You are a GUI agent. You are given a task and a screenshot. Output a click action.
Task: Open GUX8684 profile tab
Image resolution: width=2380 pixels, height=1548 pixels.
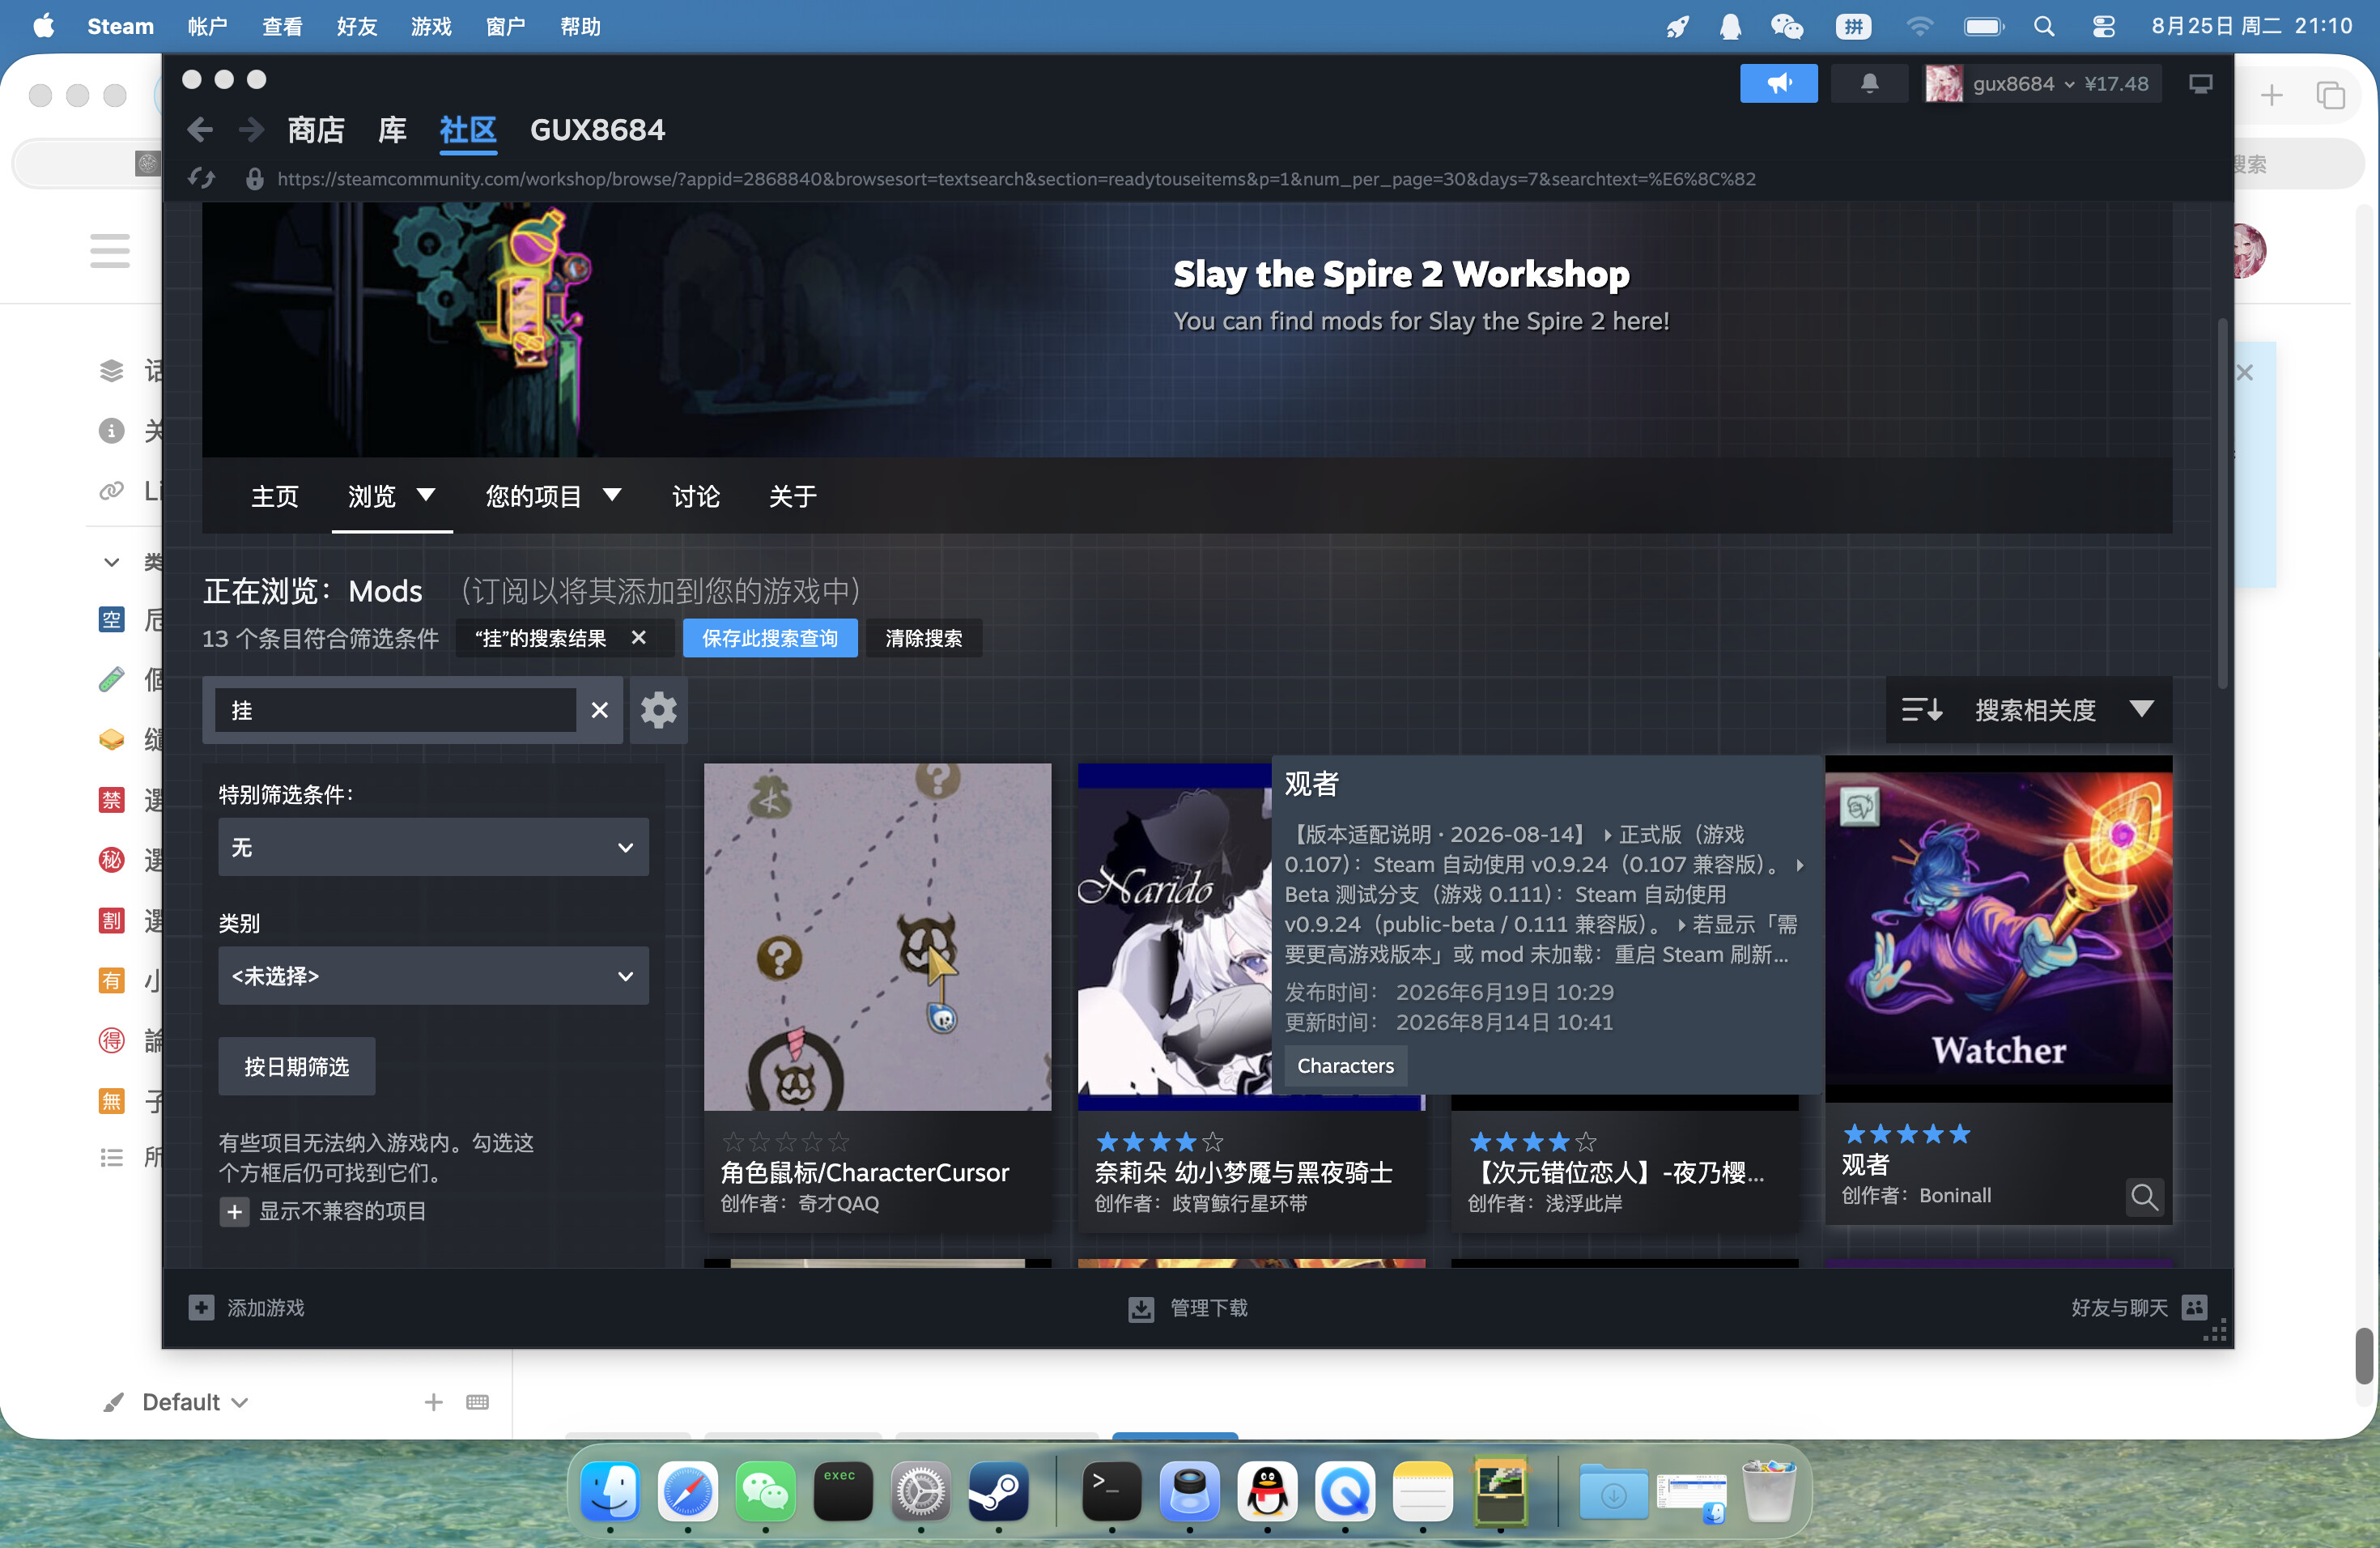click(597, 130)
